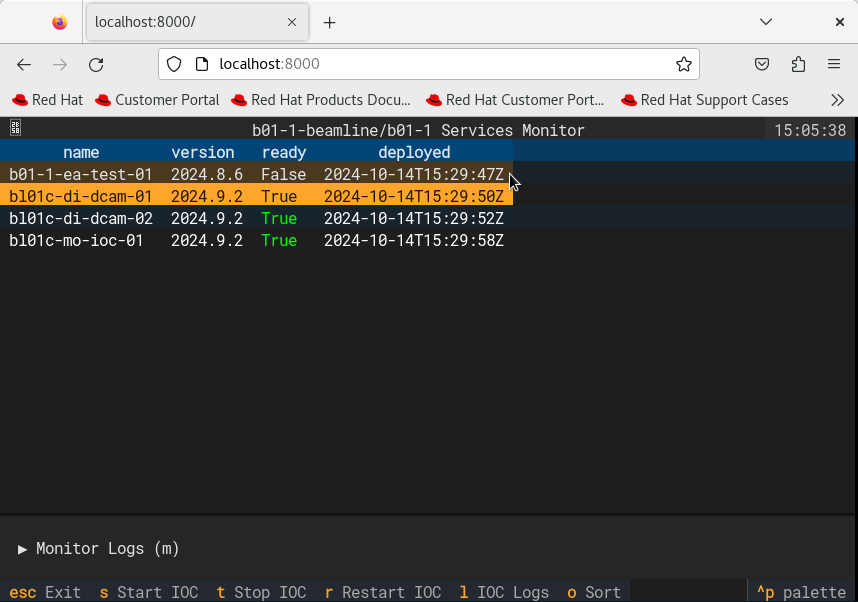Click deployed time 2024-10-14T15:29:47Z
This screenshot has height=602, width=858.
coord(414,174)
